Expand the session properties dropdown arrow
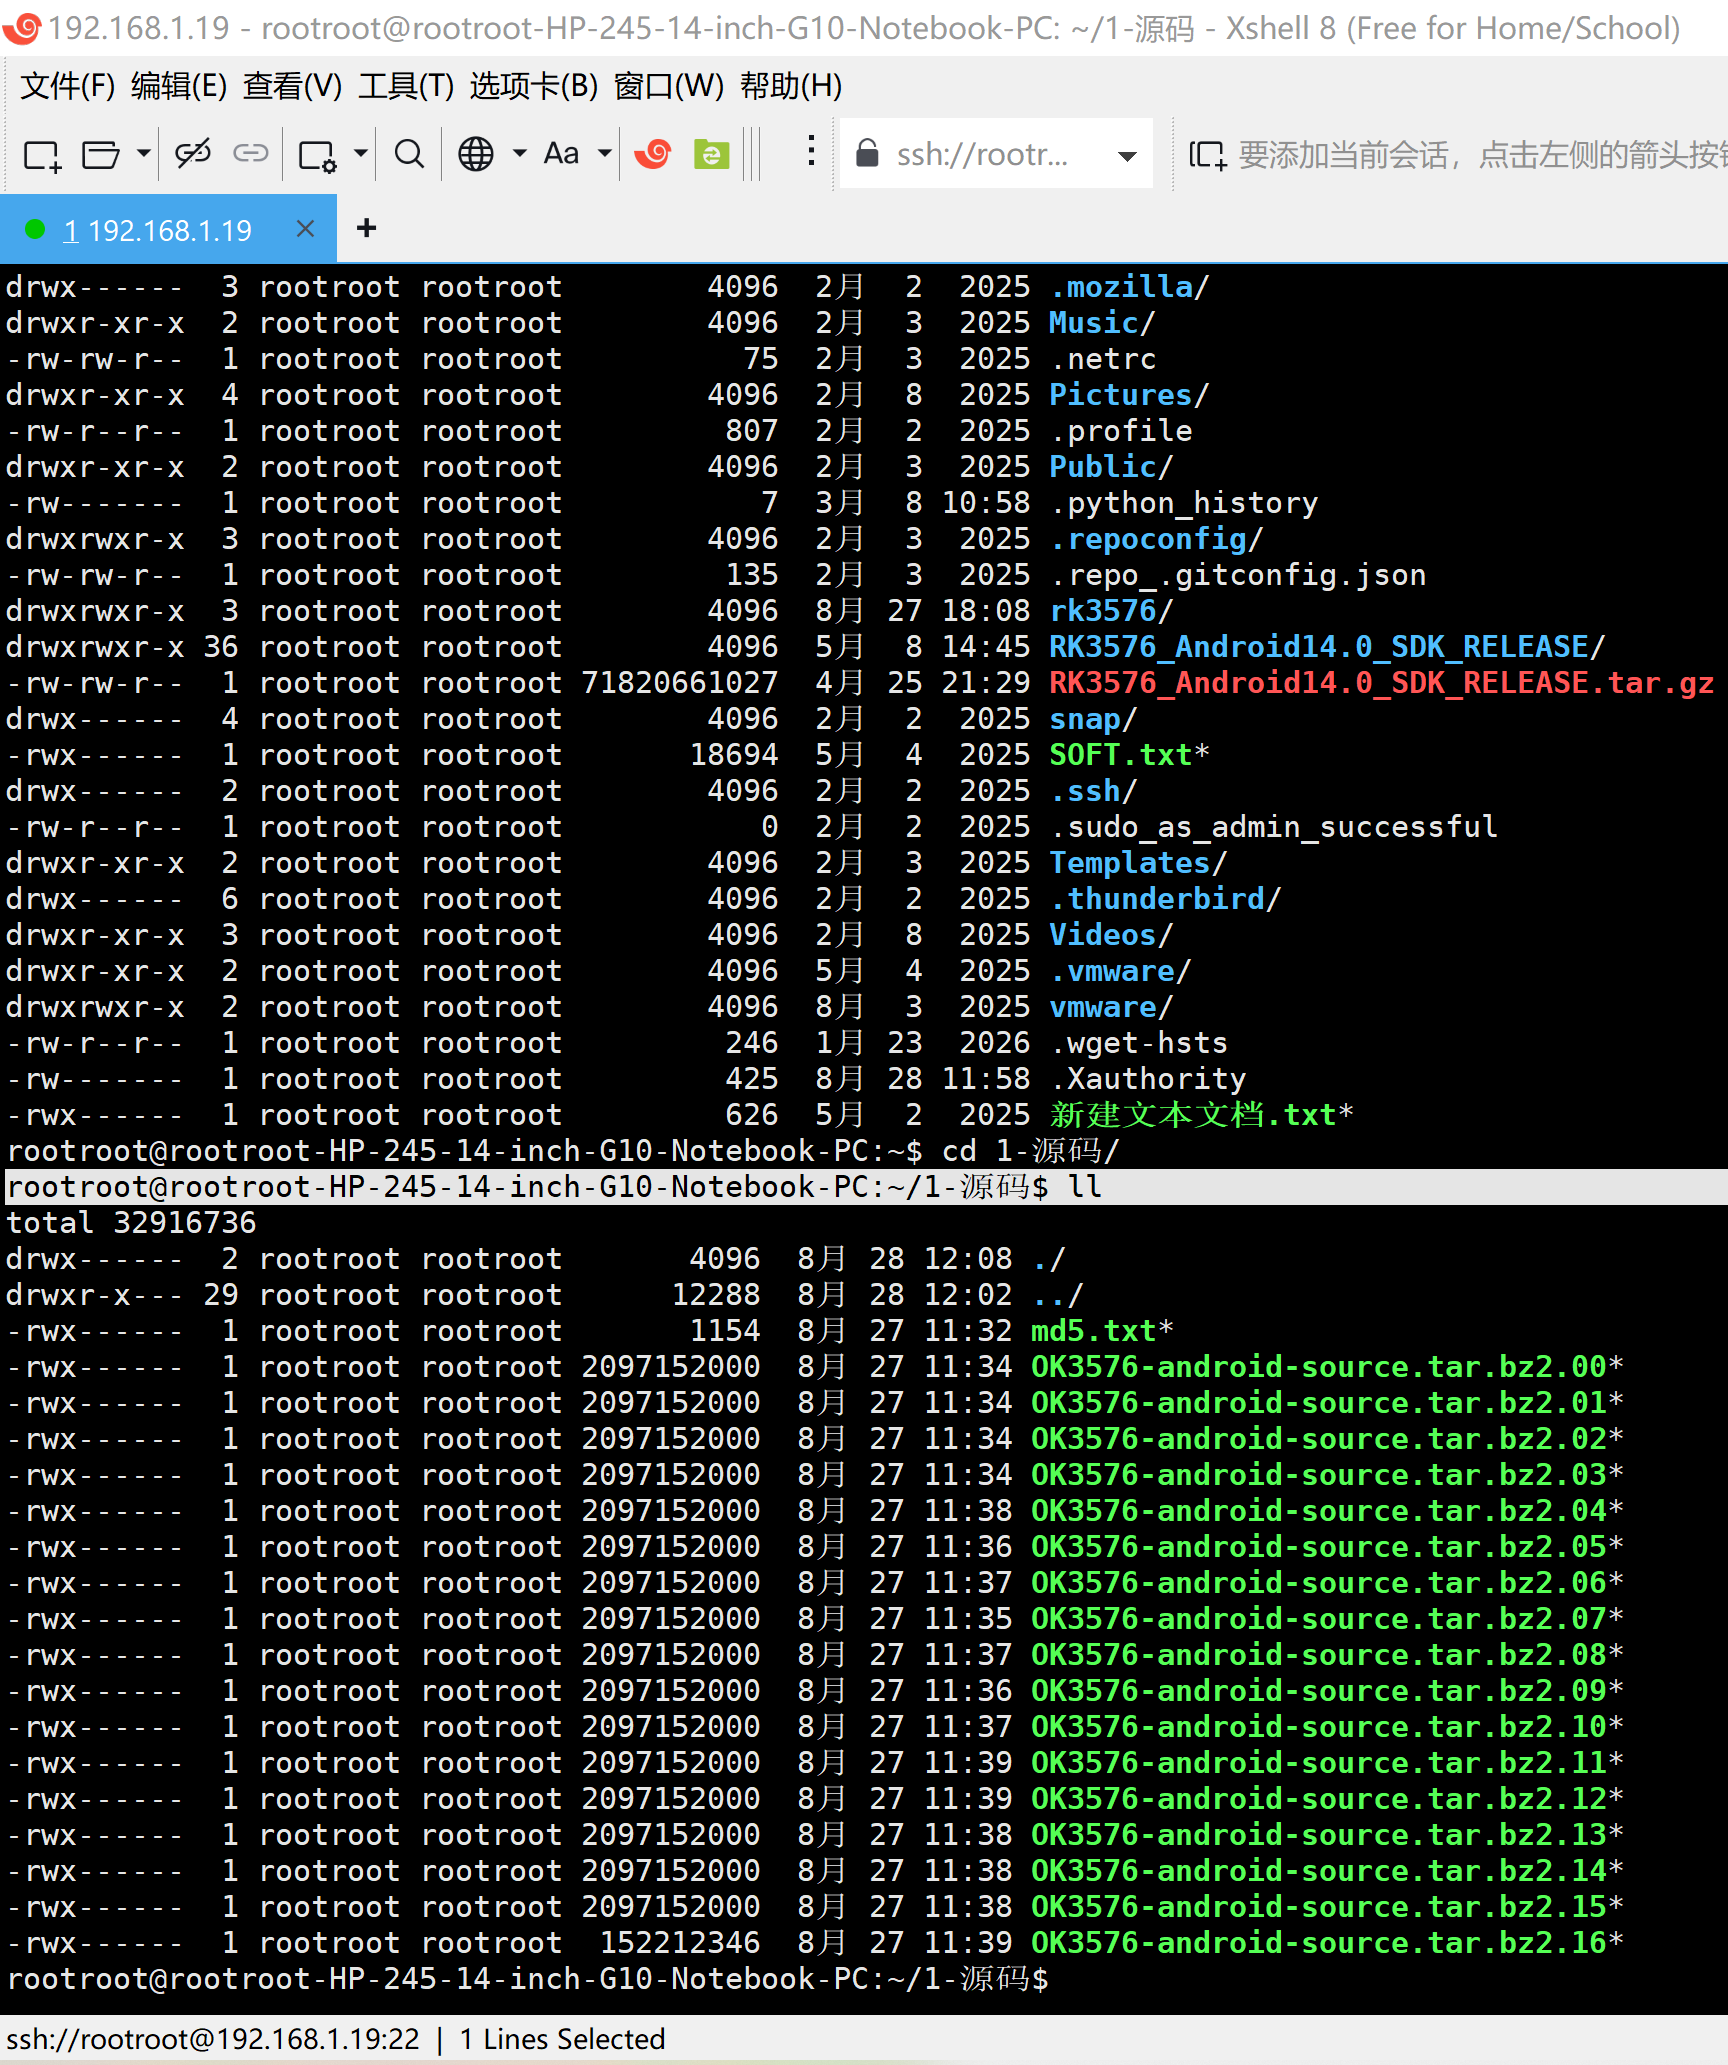 (361, 154)
